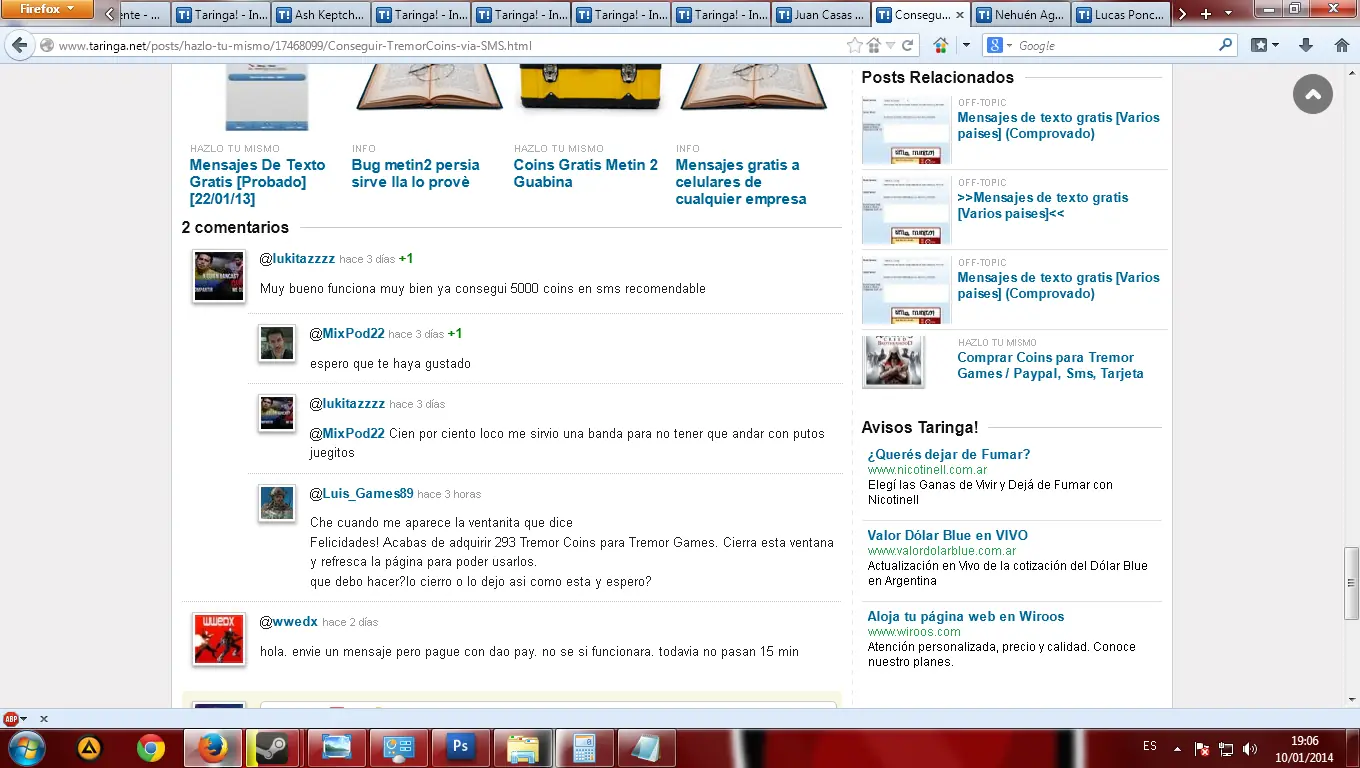
Task: Click the Google search input field
Action: click(1116, 45)
